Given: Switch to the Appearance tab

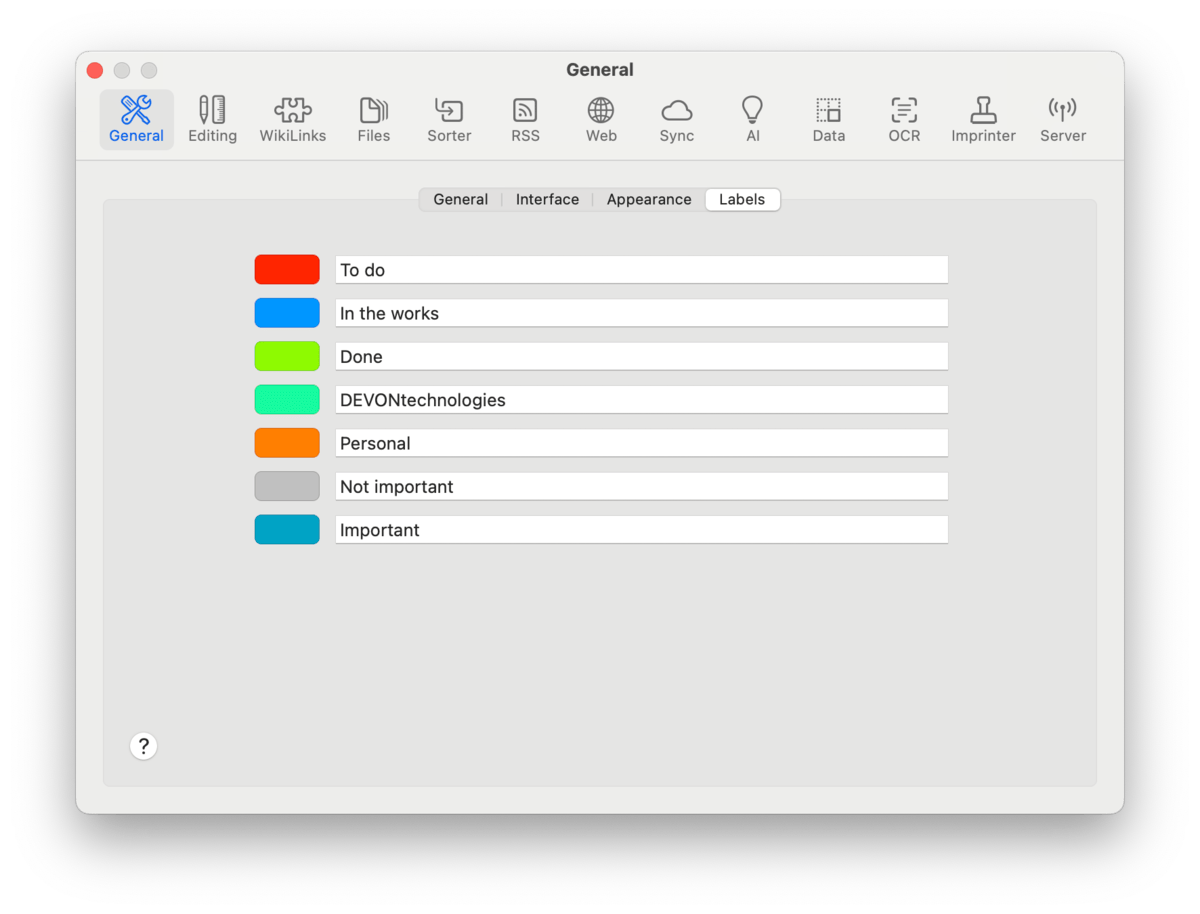Looking at the screenshot, I should pos(648,199).
